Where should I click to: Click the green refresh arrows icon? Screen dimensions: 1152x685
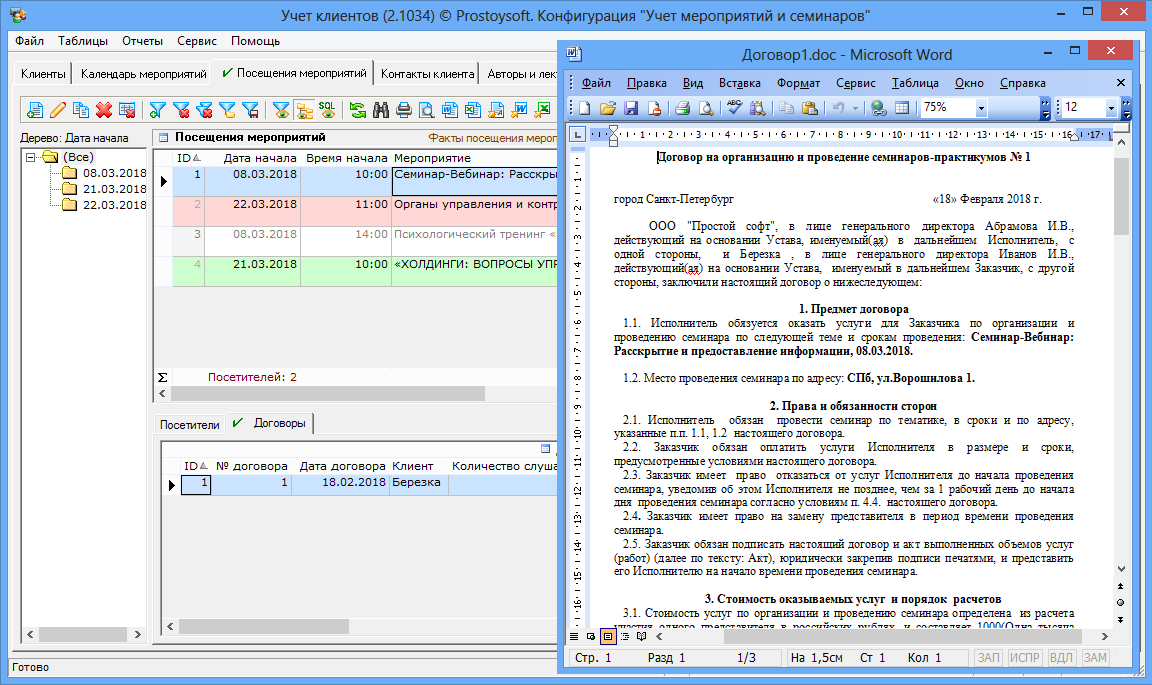point(358,110)
